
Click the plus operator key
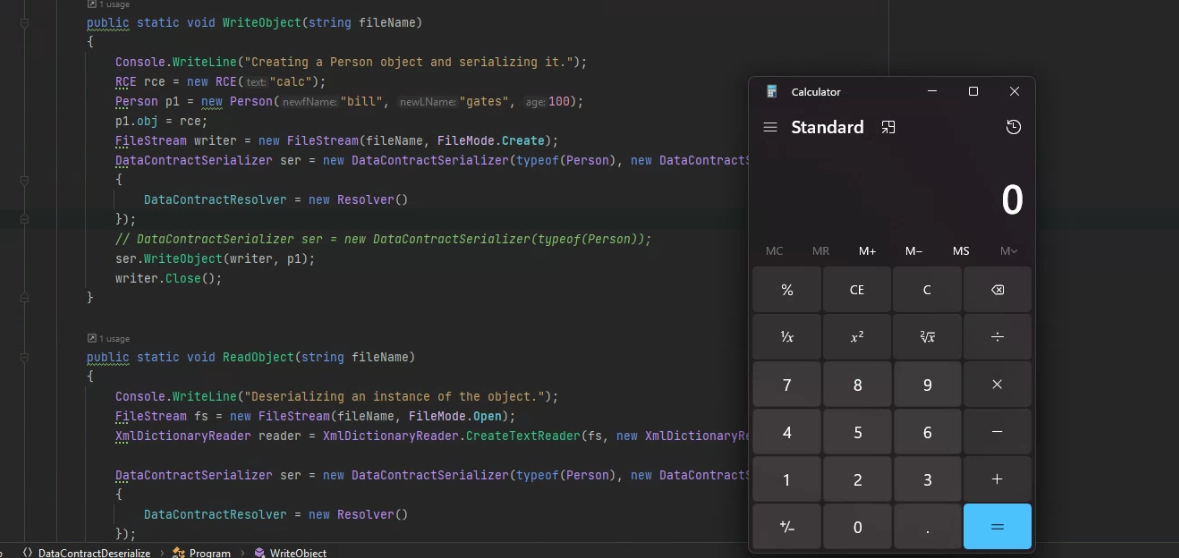(997, 479)
